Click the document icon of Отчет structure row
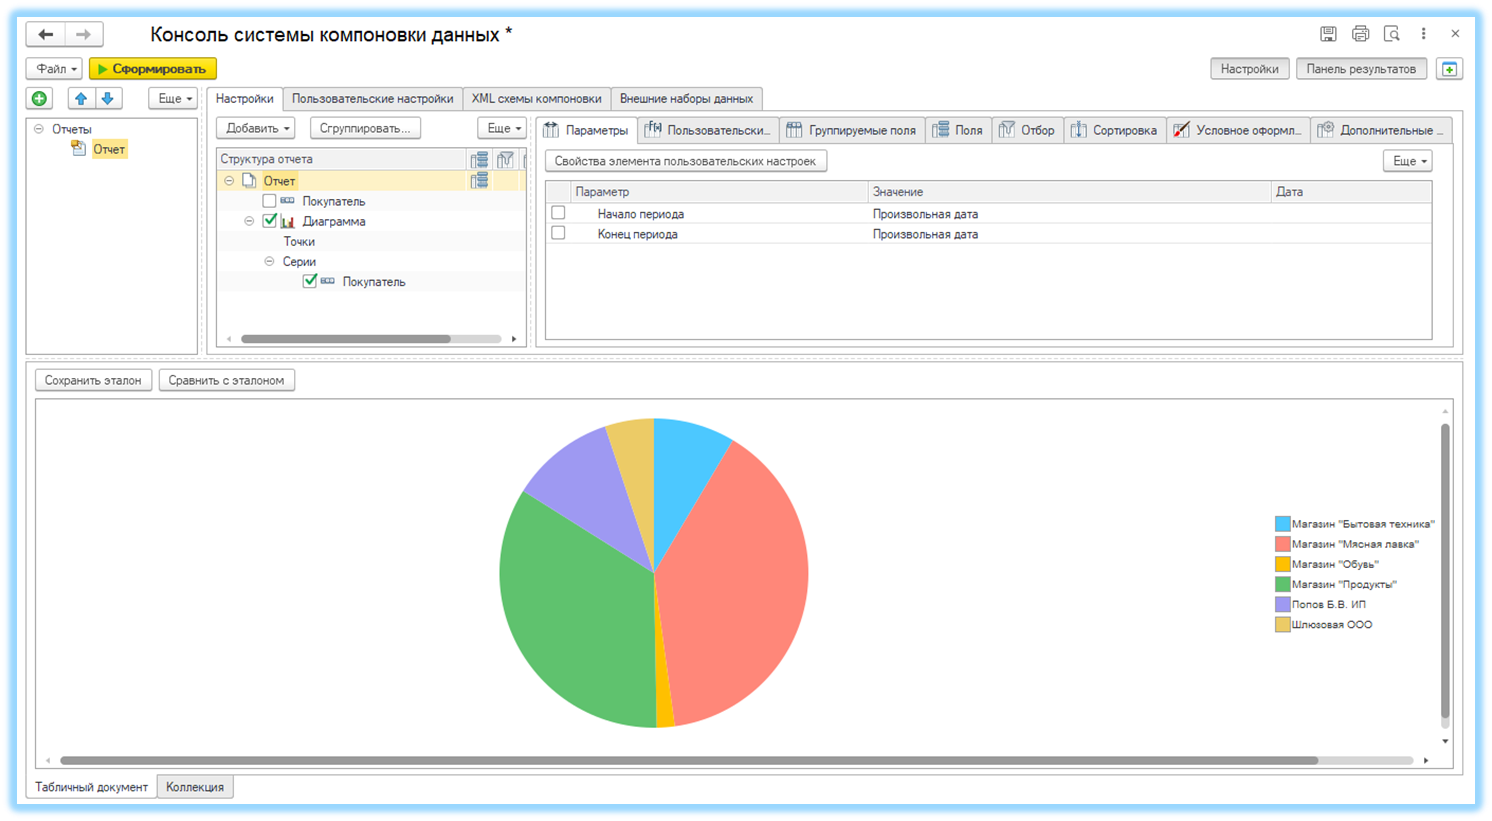This screenshot has height=821, width=1492. [249, 181]
